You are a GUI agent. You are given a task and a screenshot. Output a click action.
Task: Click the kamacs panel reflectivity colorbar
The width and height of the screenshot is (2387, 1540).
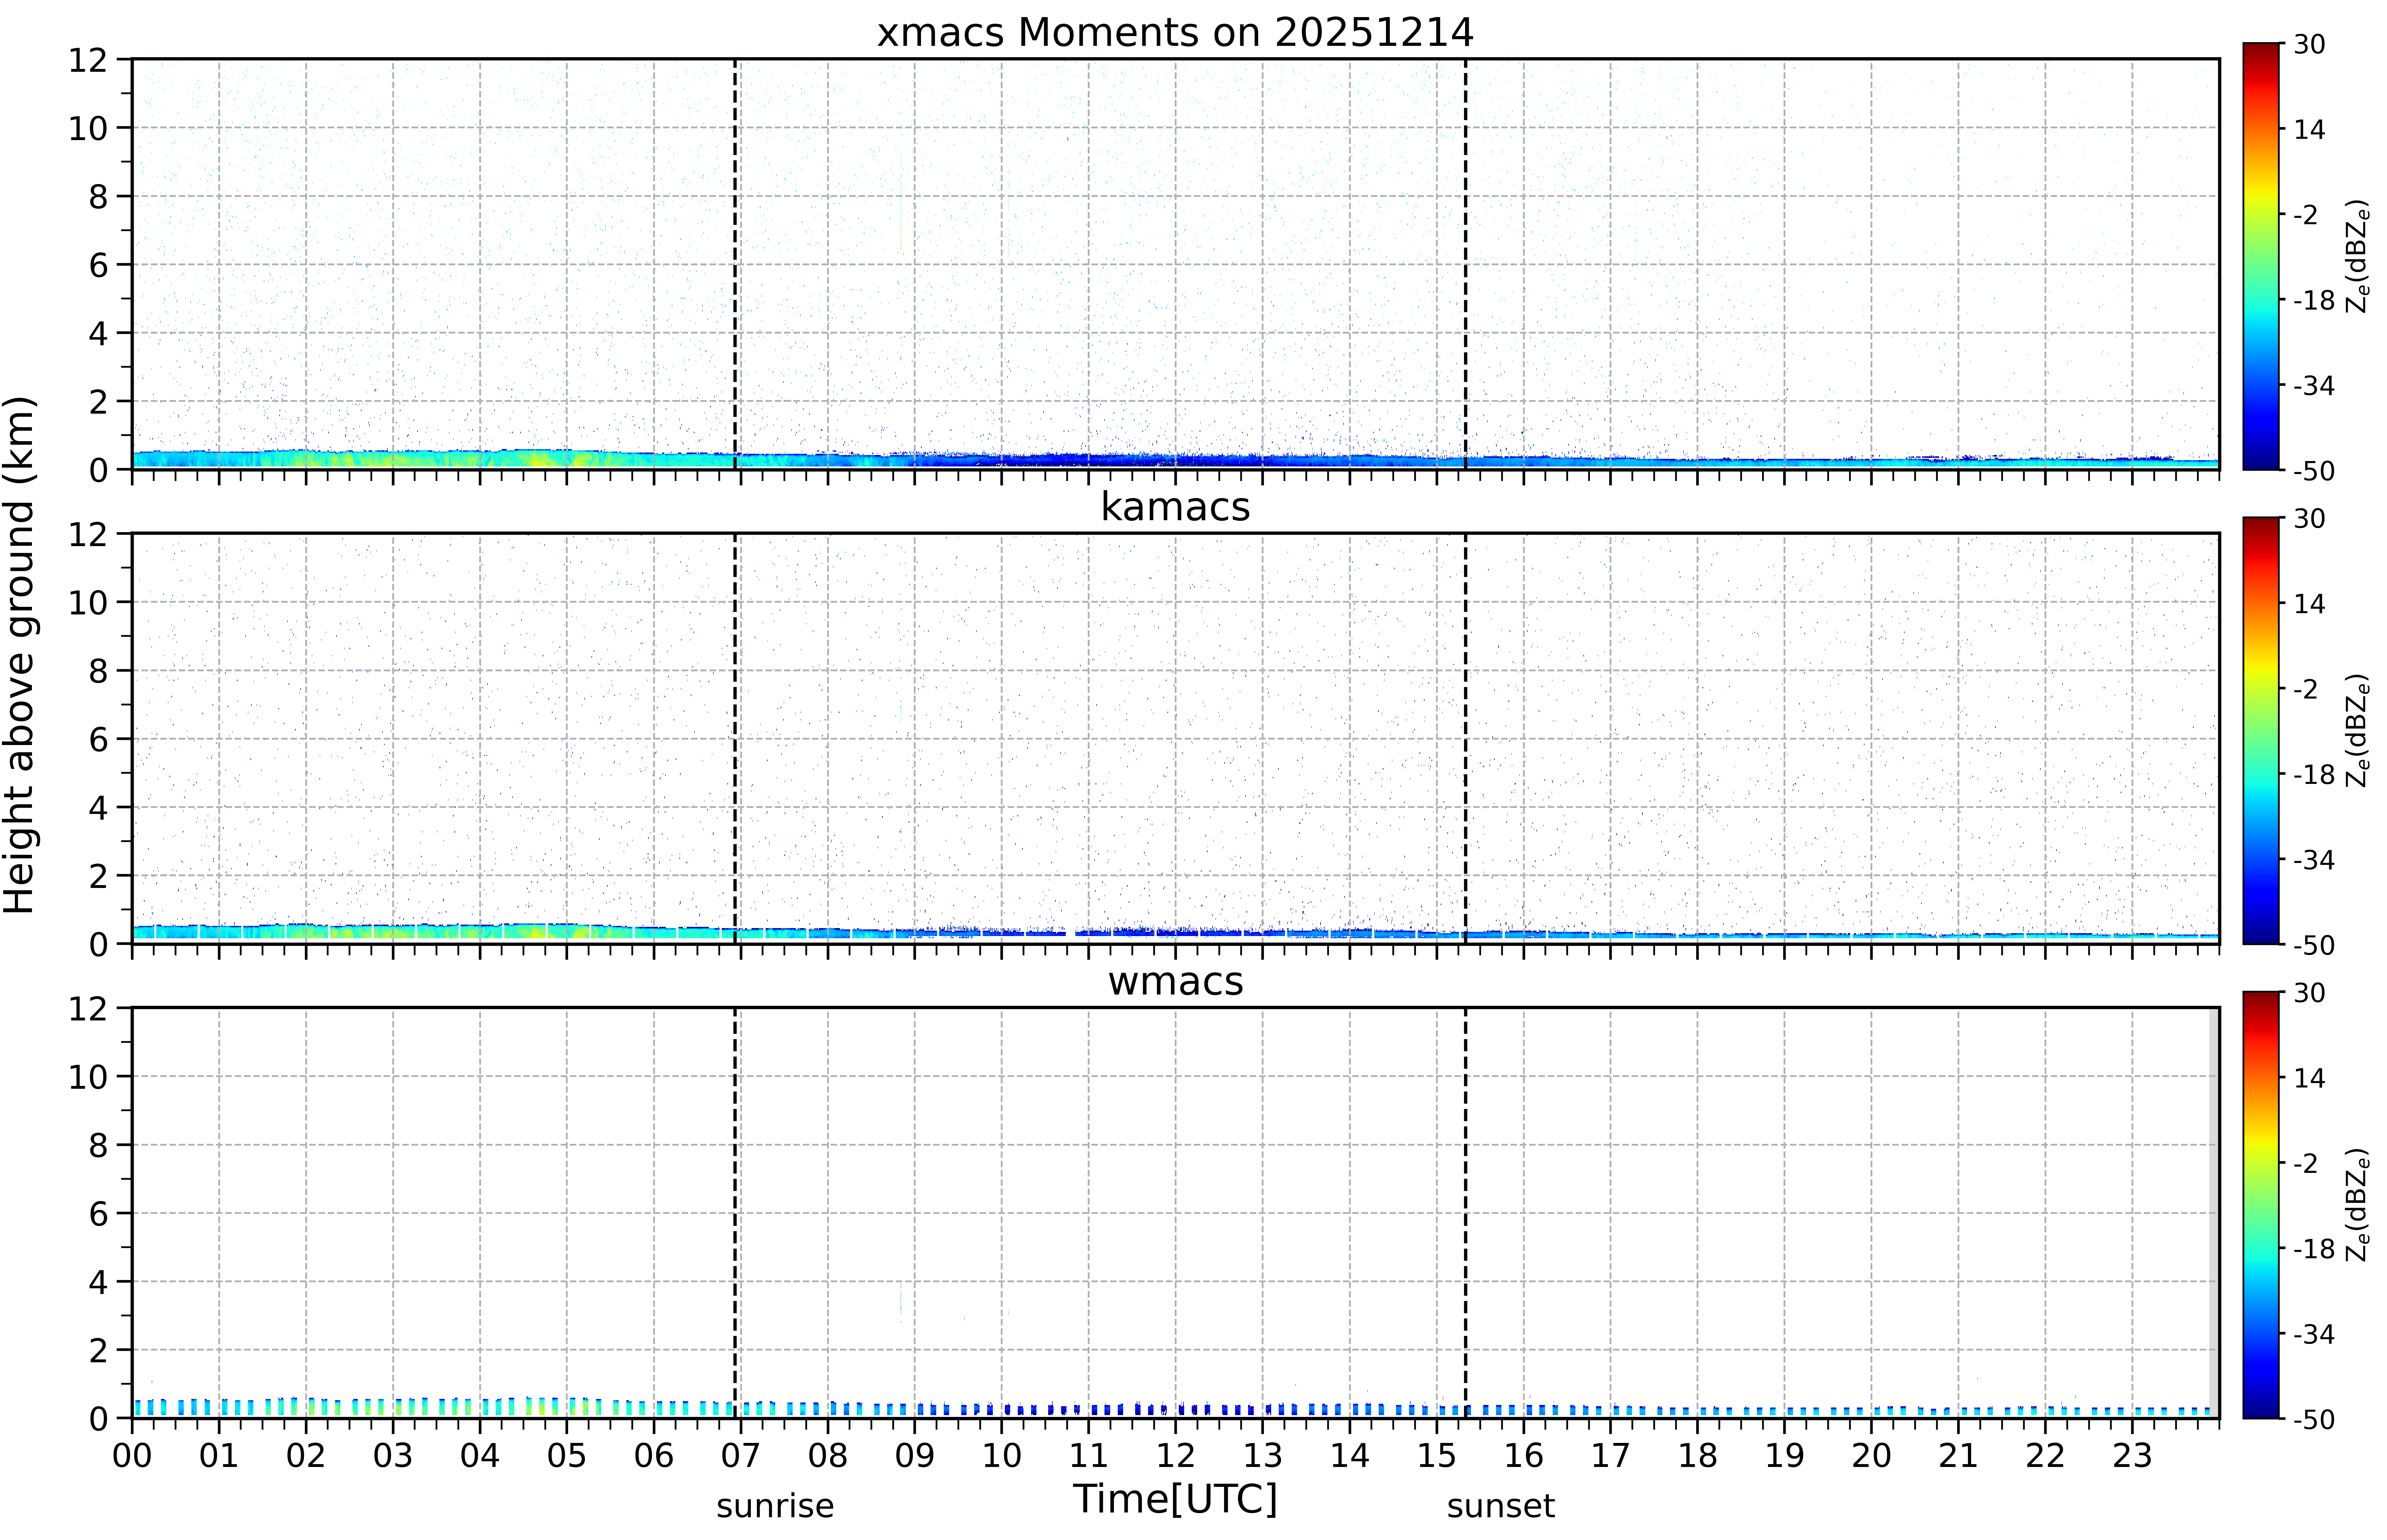(2261, 731)
